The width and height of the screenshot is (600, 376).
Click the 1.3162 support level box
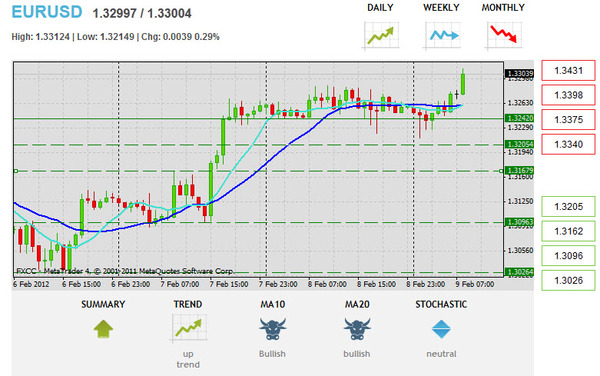(x=568, y=231)
